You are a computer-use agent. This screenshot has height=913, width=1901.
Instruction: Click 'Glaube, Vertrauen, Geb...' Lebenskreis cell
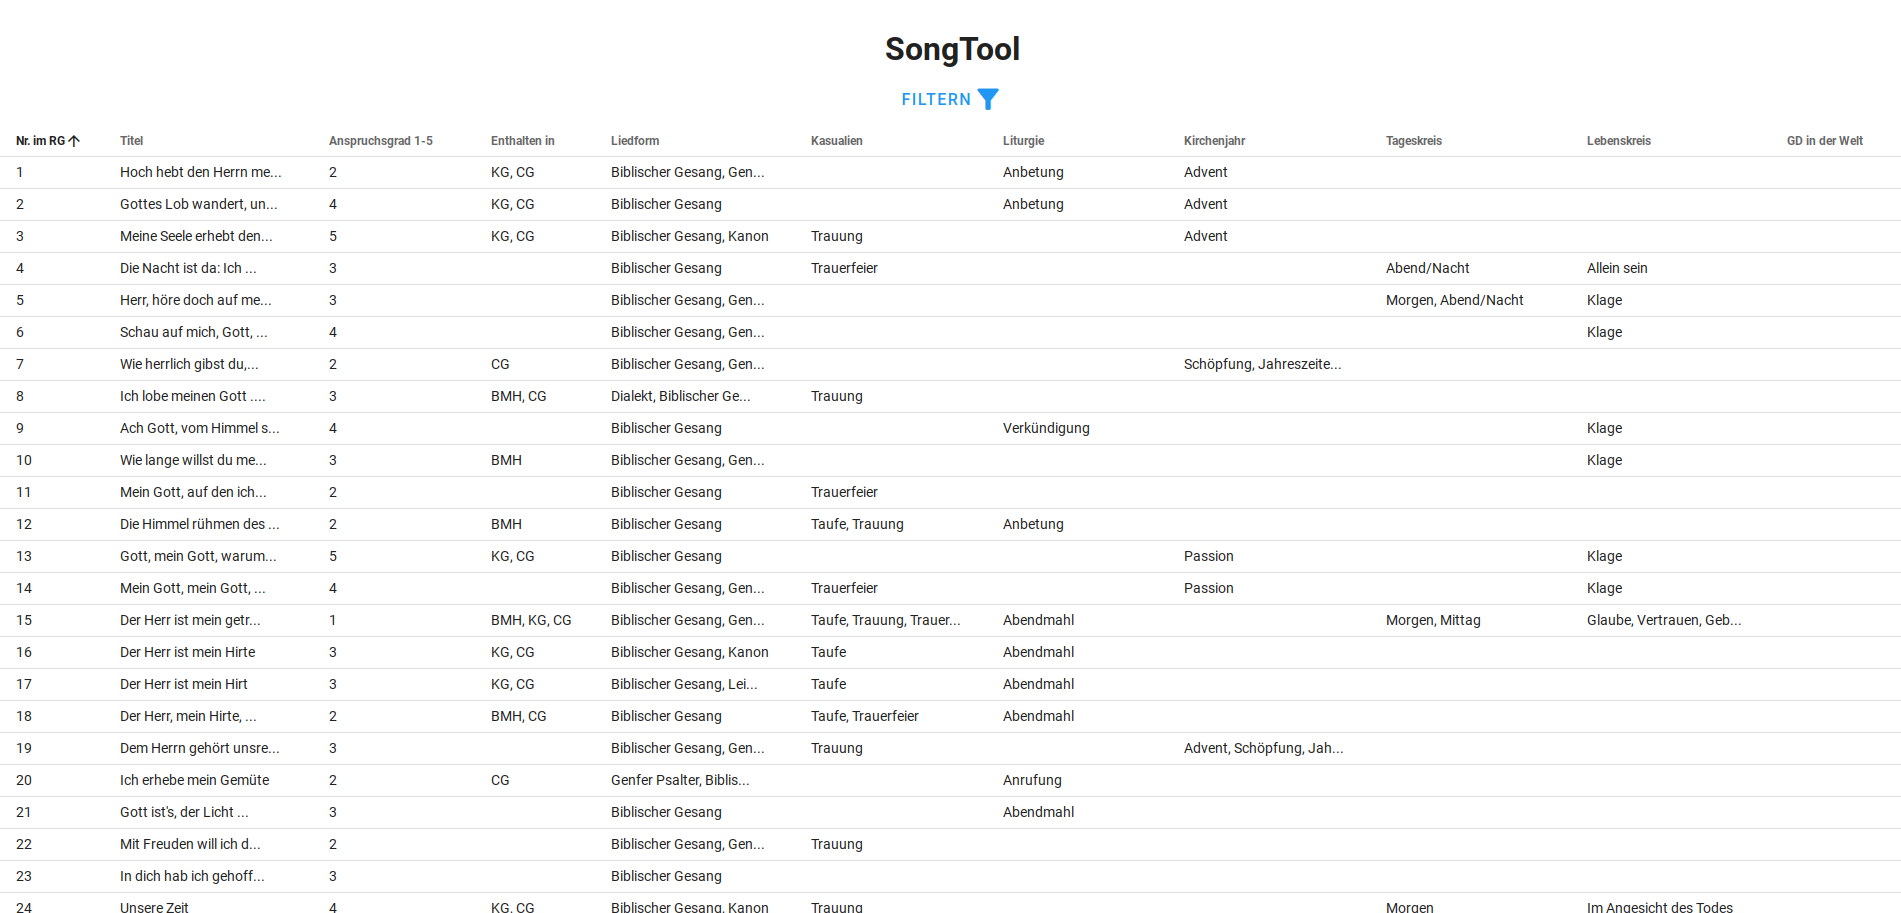click(1664, 620)
